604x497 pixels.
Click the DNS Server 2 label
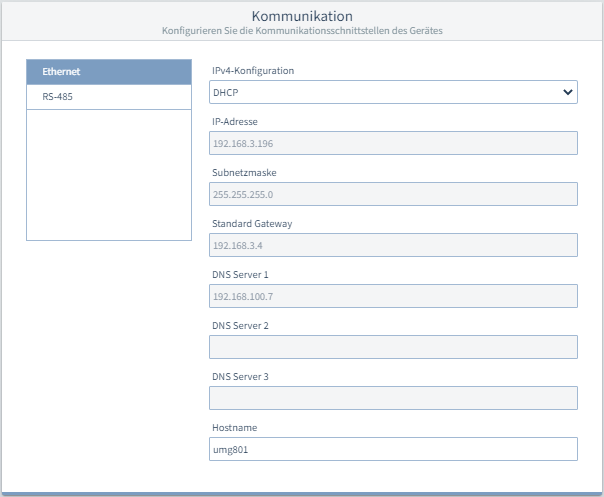(240, 326)
